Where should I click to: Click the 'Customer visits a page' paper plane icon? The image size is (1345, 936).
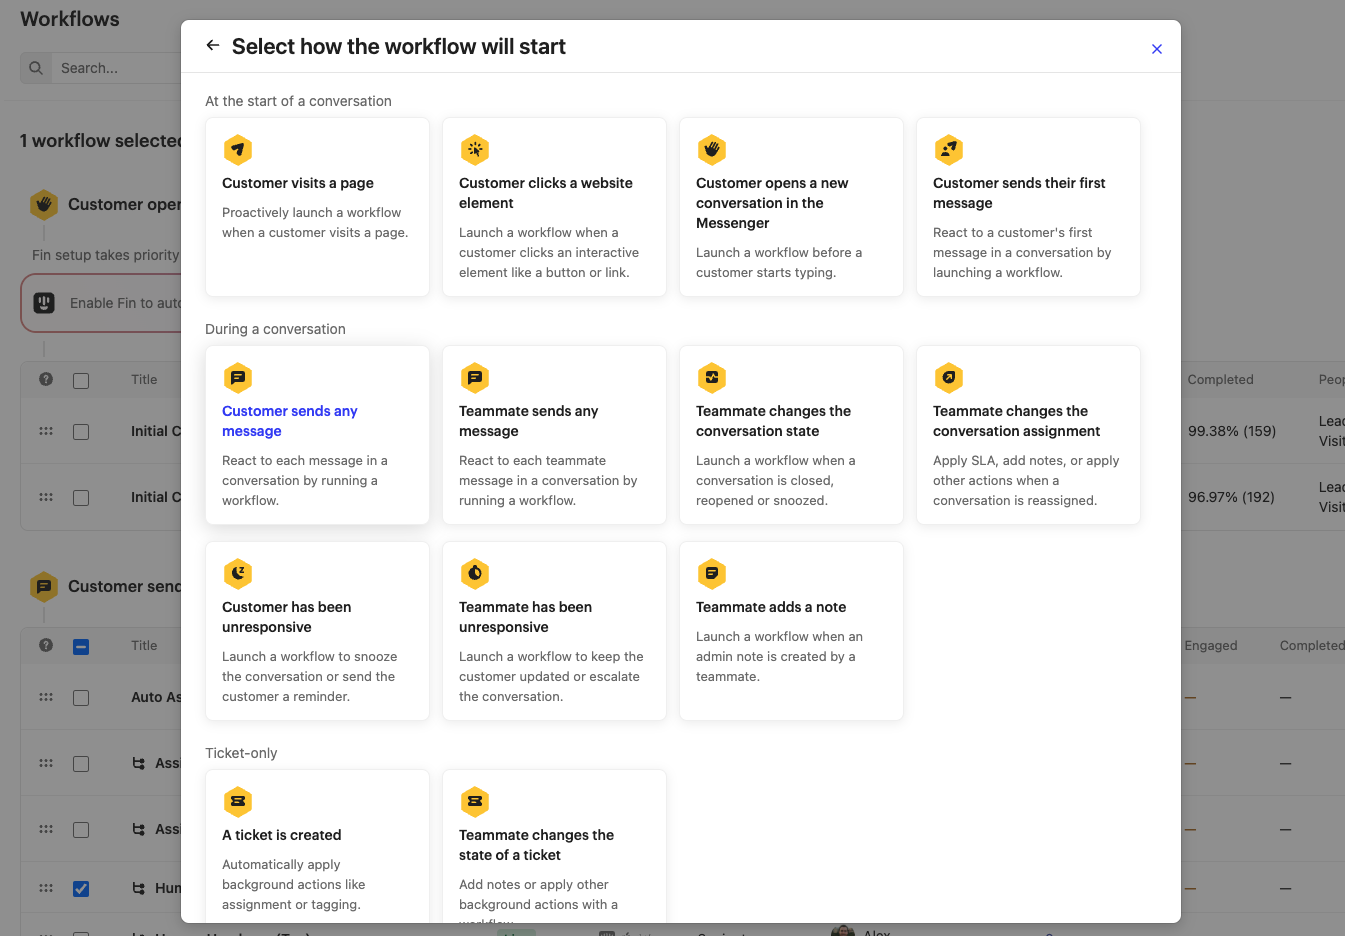point(237,150)
